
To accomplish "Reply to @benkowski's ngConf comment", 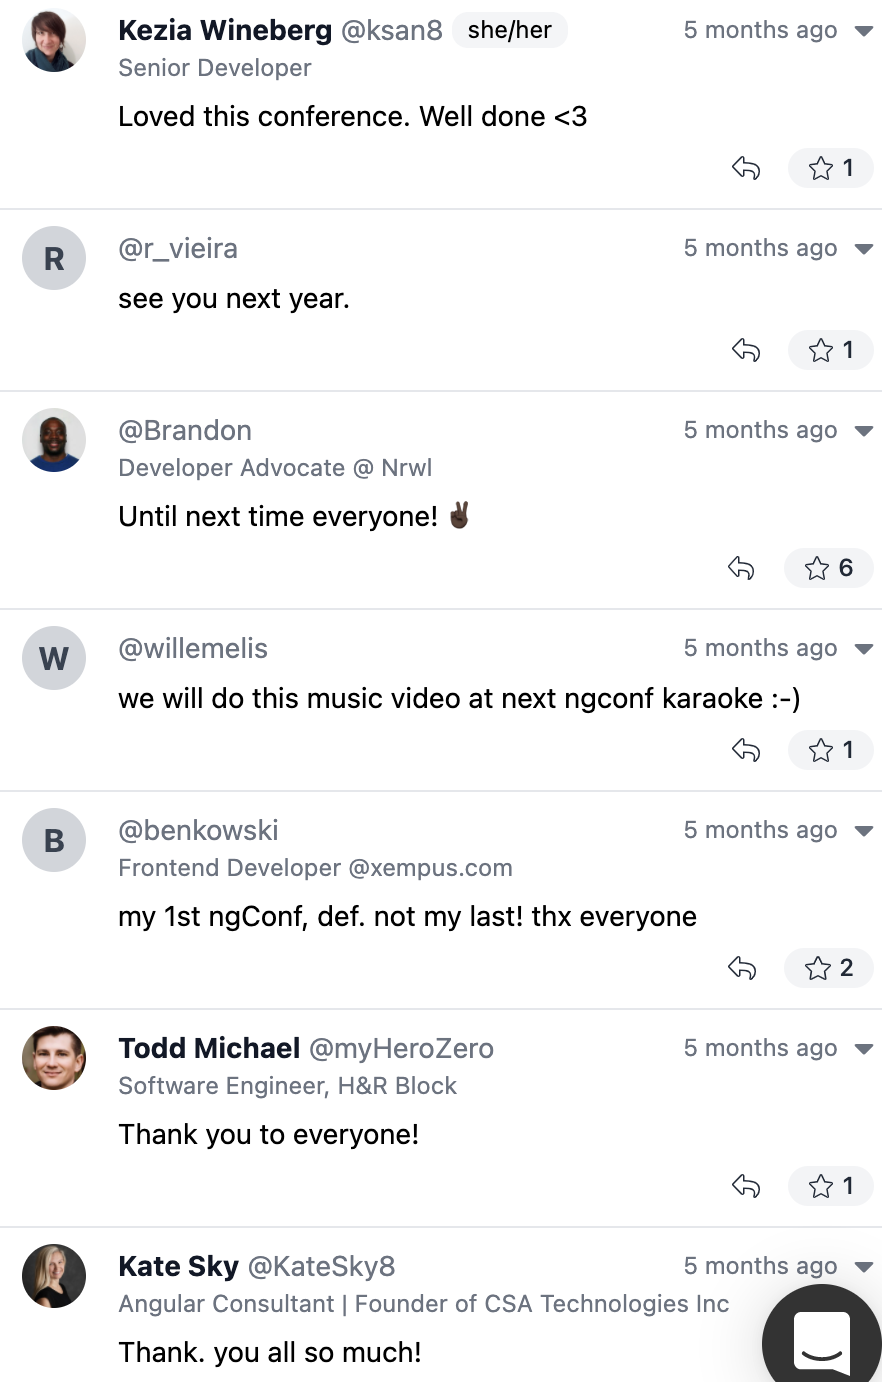I will click(742, 968).
